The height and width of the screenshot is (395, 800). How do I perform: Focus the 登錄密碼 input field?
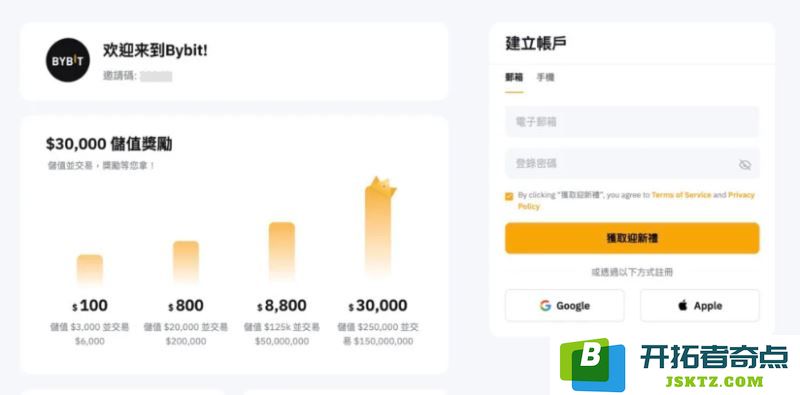632,163
